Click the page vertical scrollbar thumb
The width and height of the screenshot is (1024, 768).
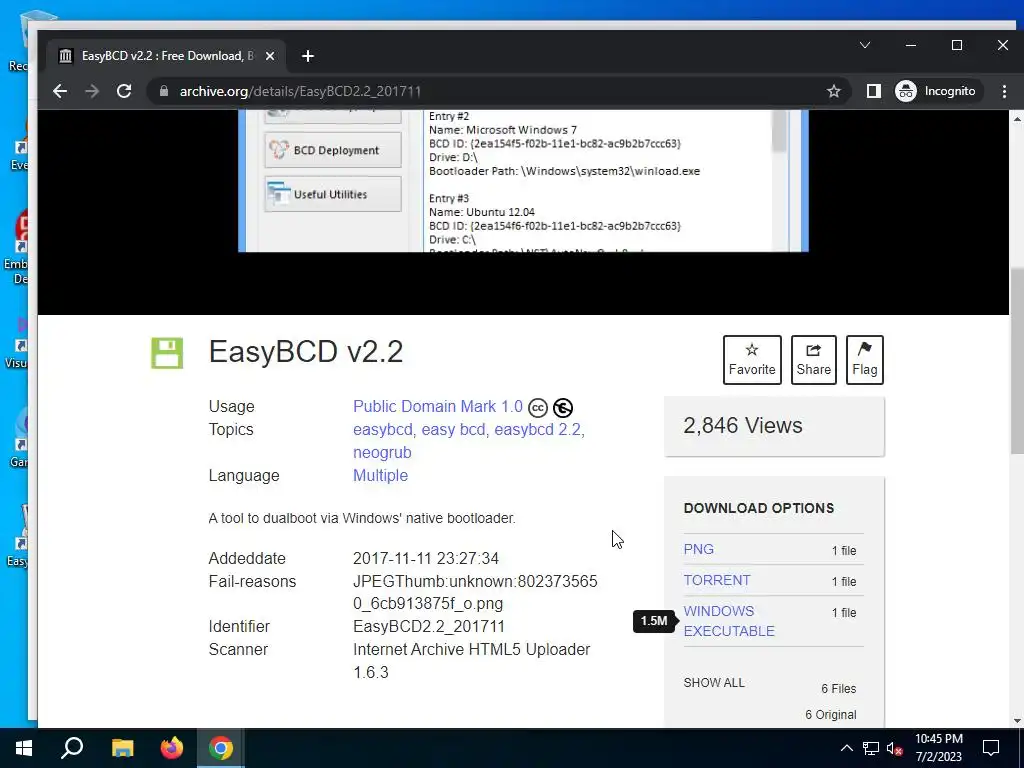coord(1017,360)
